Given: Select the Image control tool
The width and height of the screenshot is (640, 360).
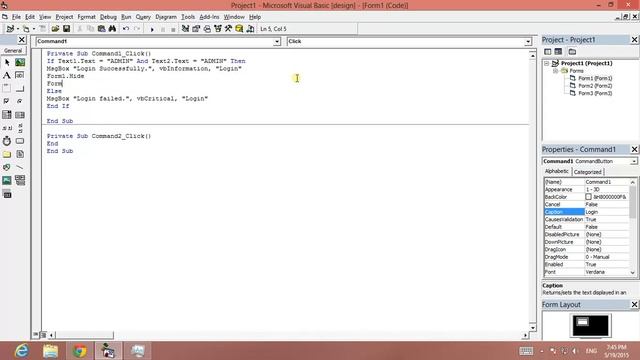Looking at the screenshot, I should [7, 180].
